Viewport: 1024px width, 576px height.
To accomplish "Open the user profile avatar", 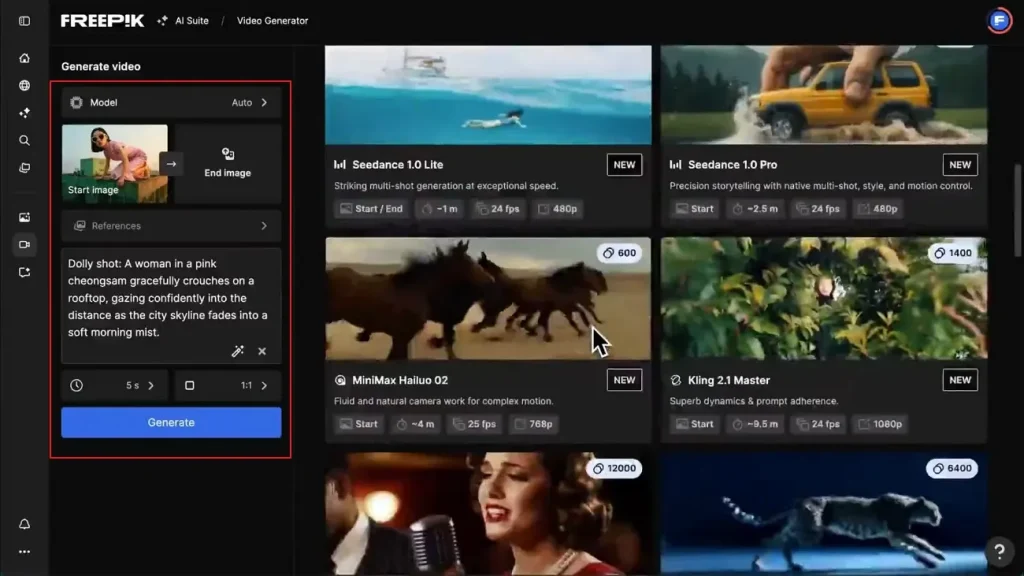I will pyautogui.click(x=999, y=21).
